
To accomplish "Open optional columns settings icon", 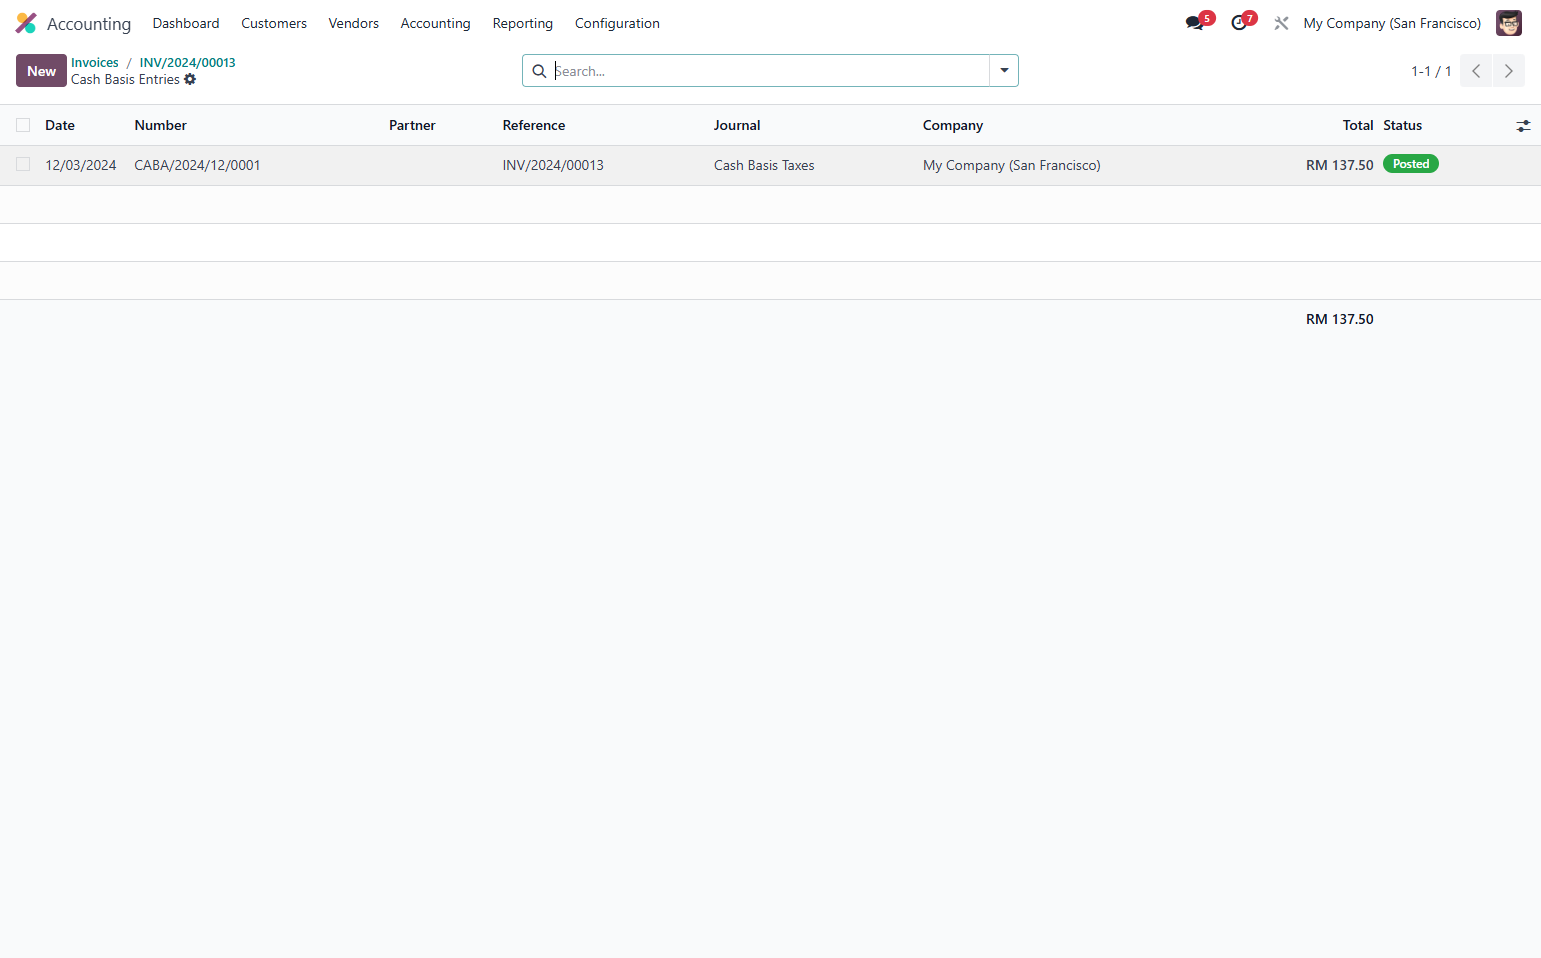I will [1523, 126].
